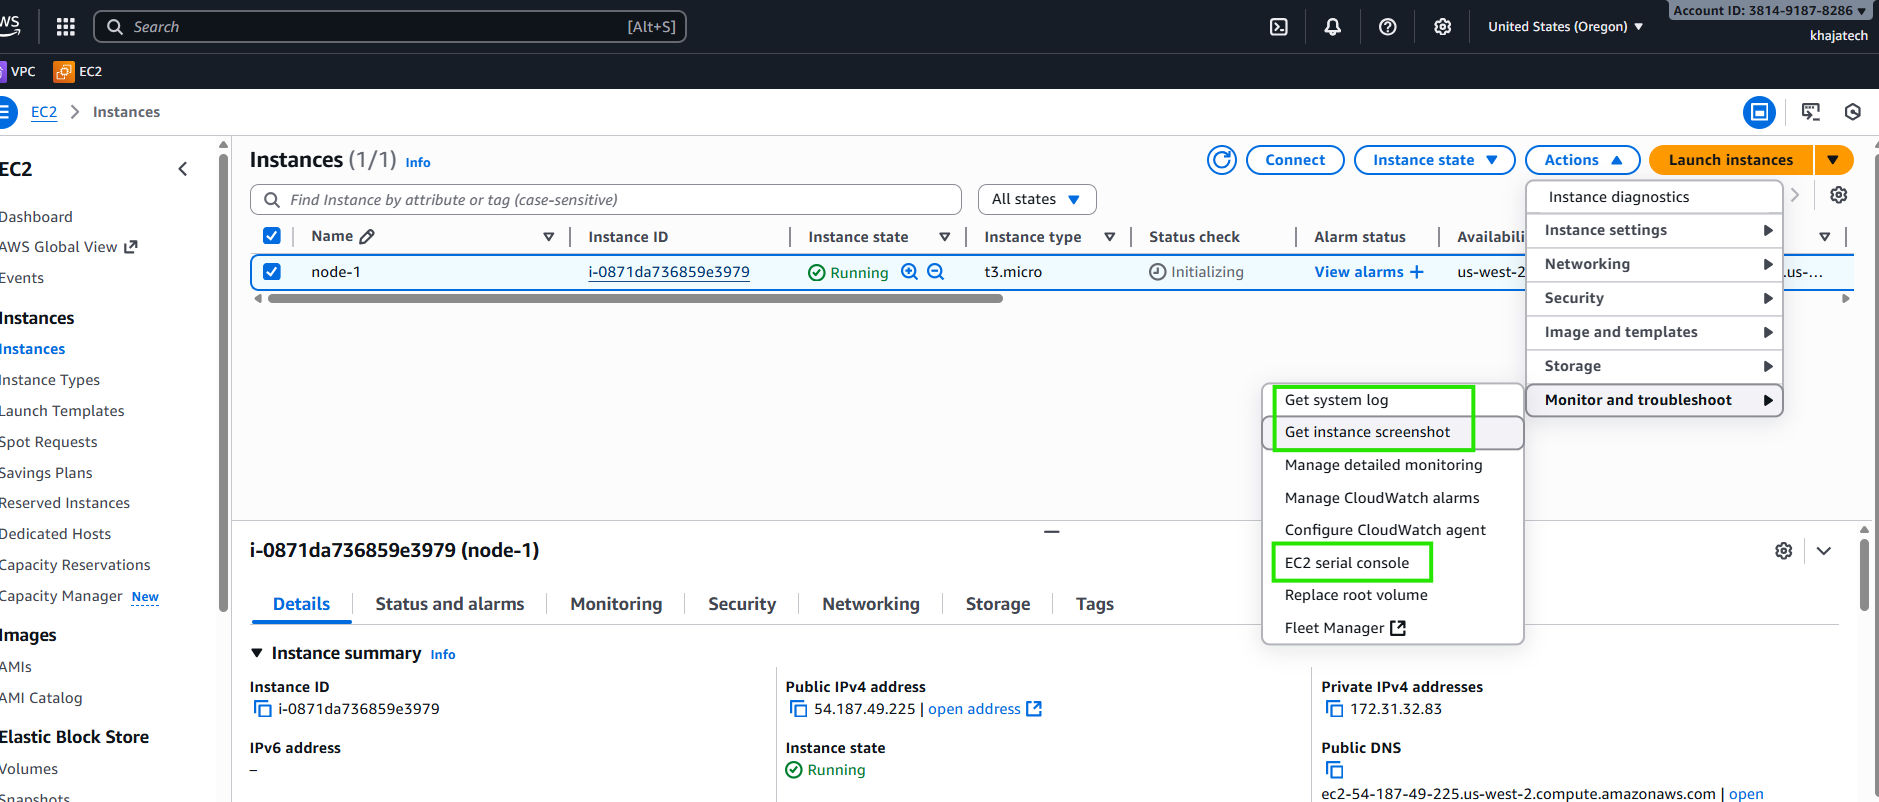1879x802 pixels.
Task: Toggle the select-all instances checkbox
Action: click(271, 236)
